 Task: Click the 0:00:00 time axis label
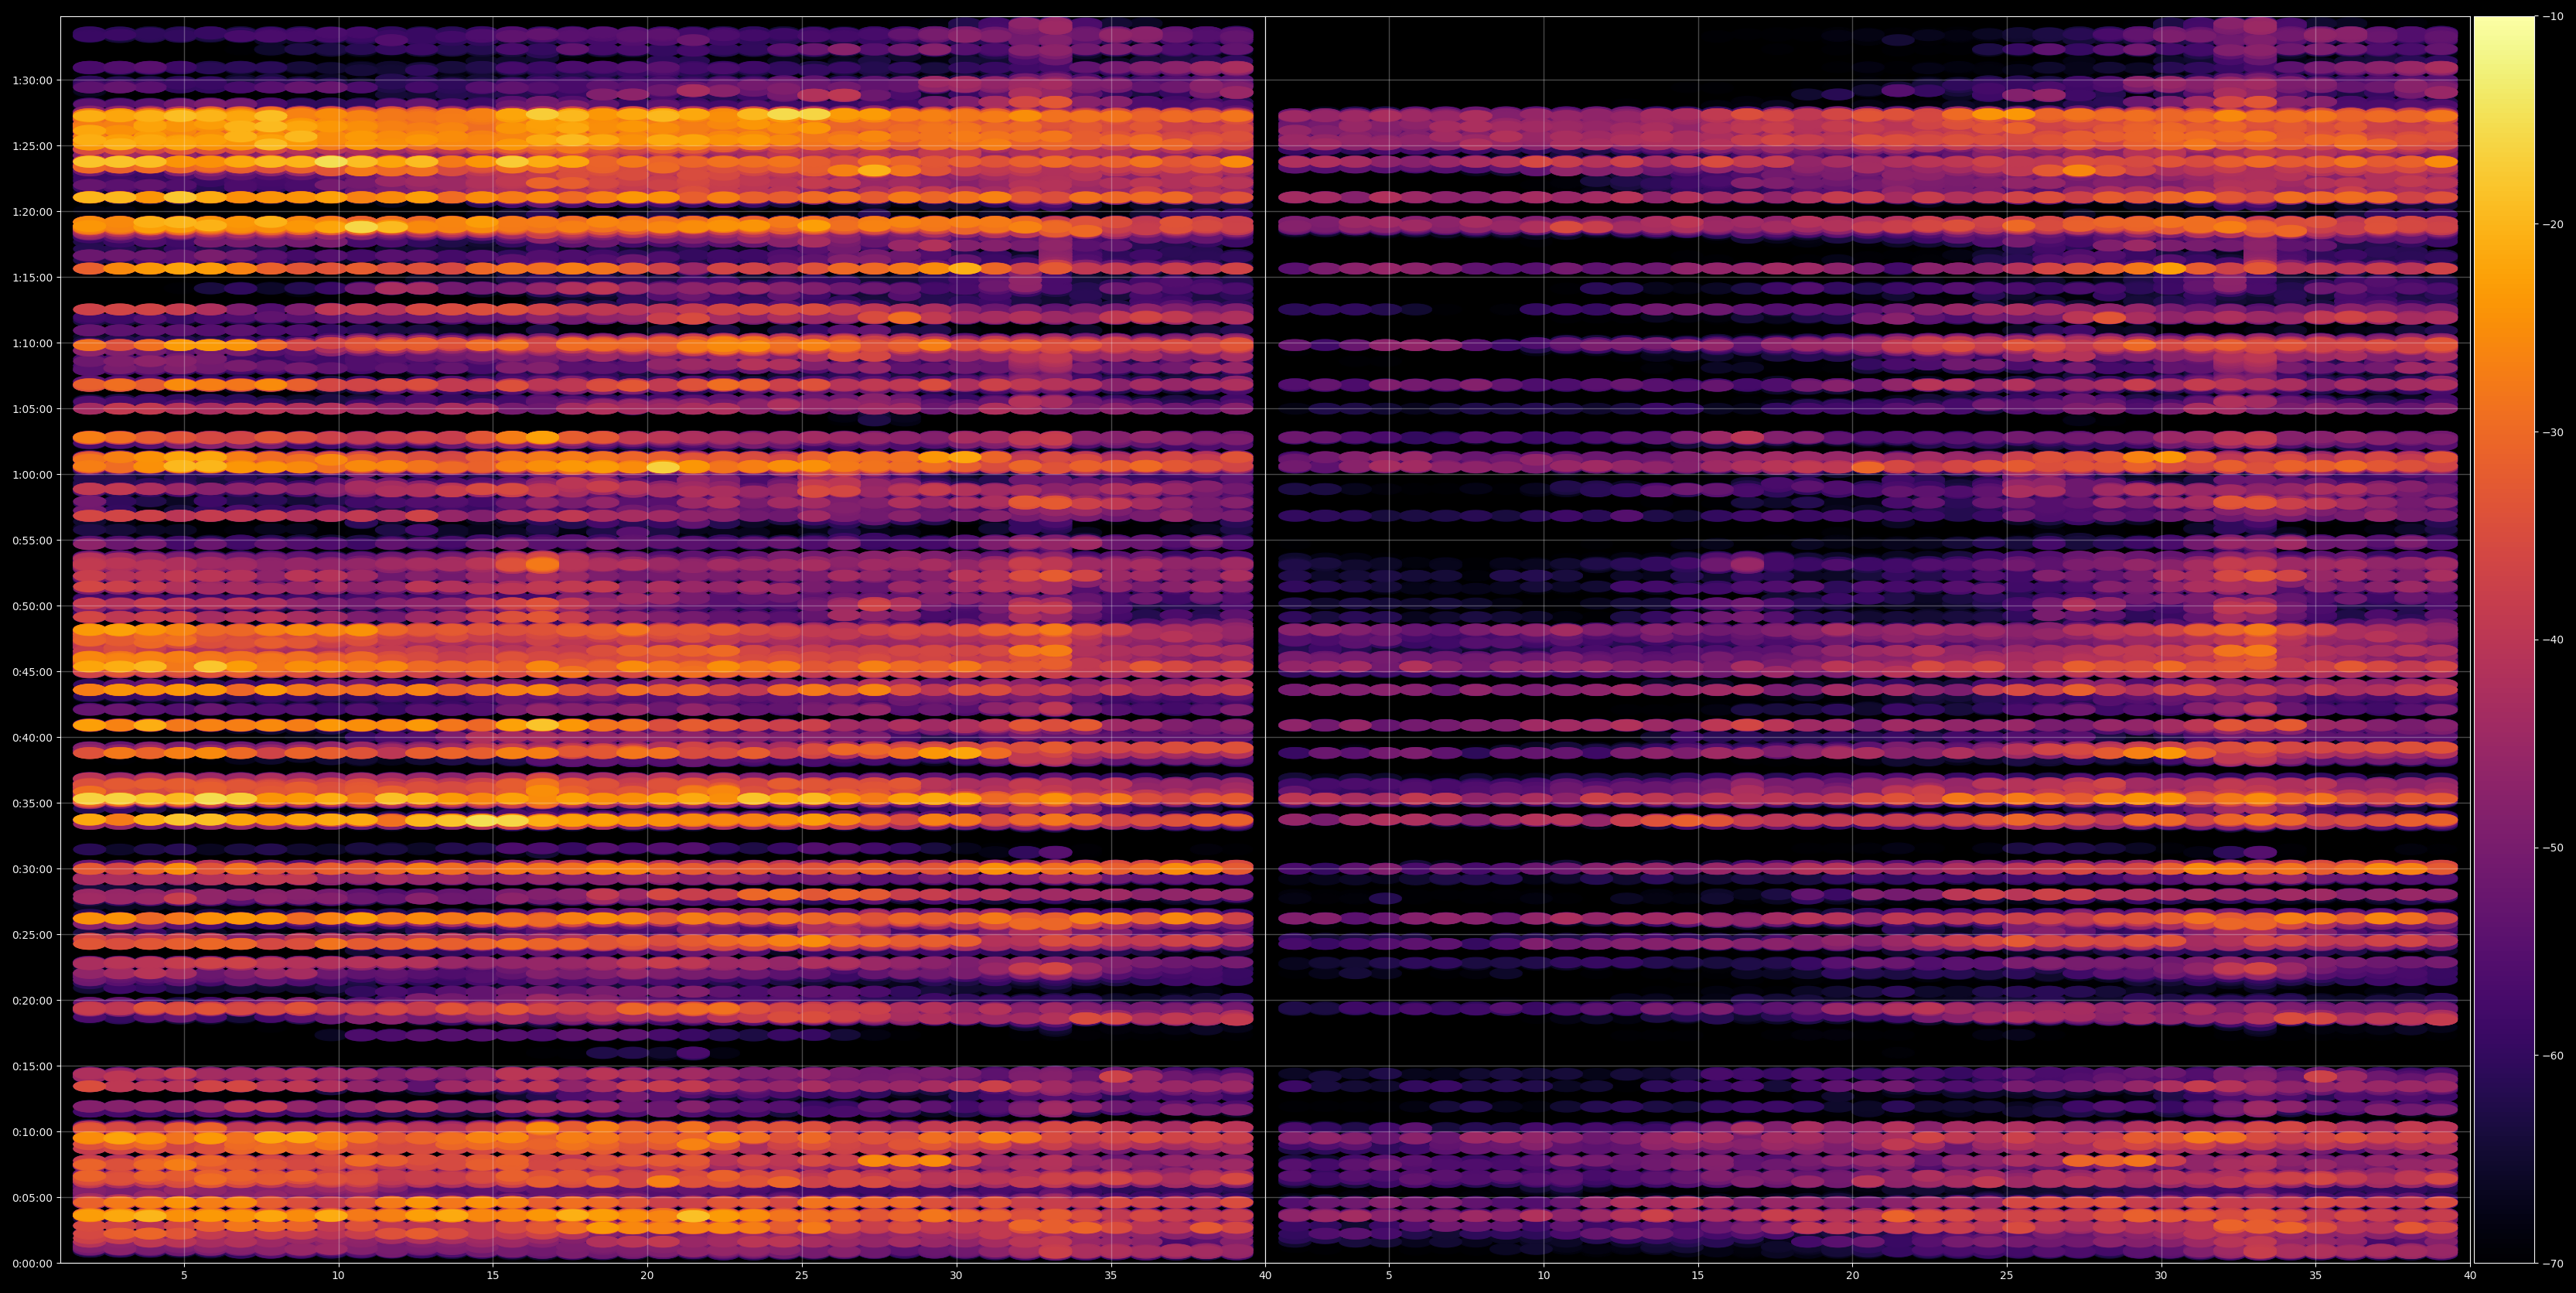(32, 1263)
